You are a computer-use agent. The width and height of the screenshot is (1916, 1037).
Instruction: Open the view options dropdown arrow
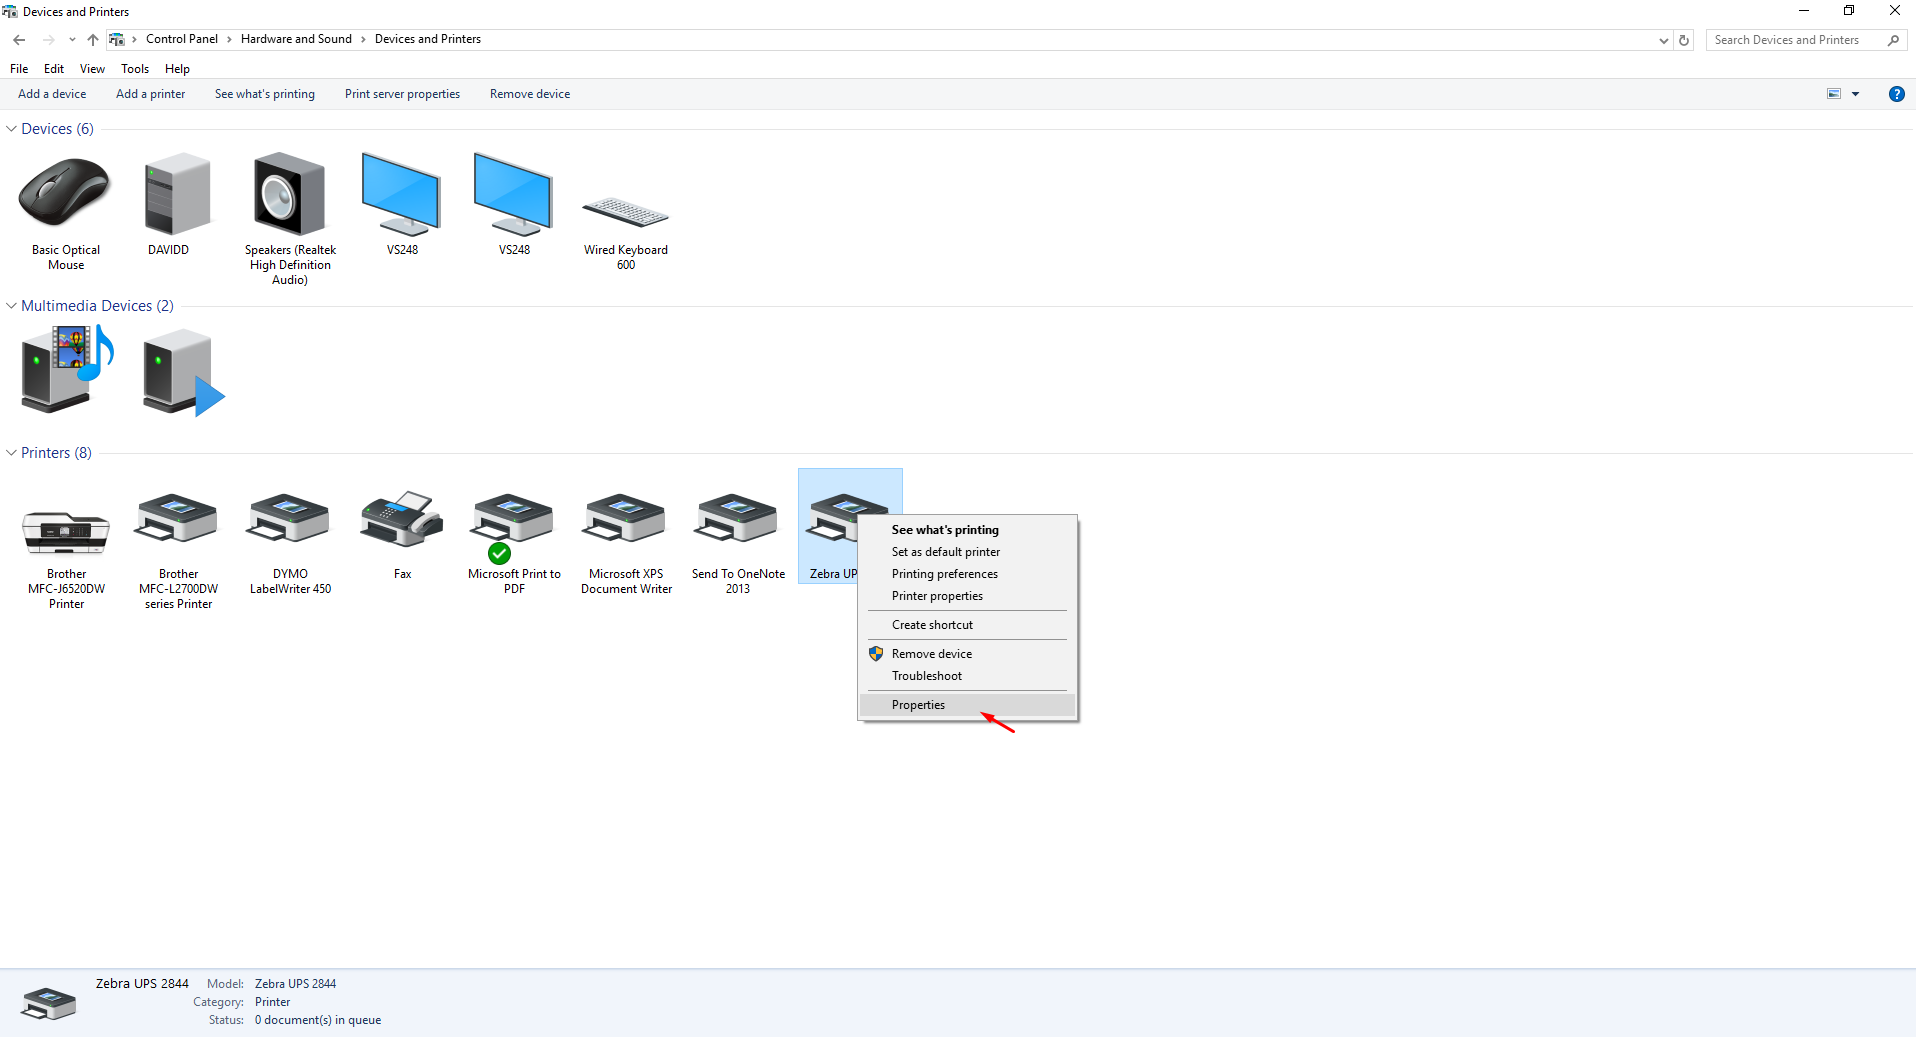(1855, 94)
